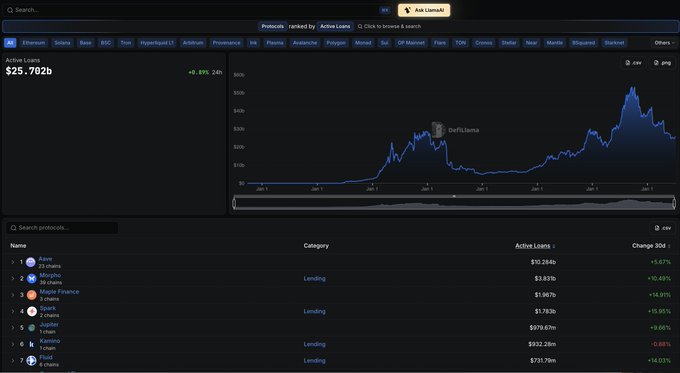Expand the Morpho row
The height and width of the screenshot is (373, 680).
13,278
